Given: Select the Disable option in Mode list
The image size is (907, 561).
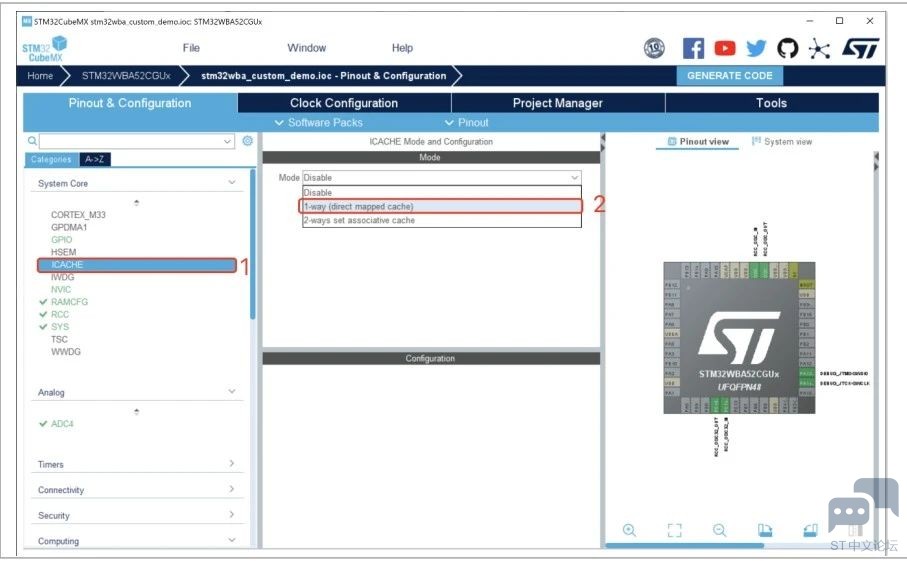Looking at the screenshot, I should point(442,193).
